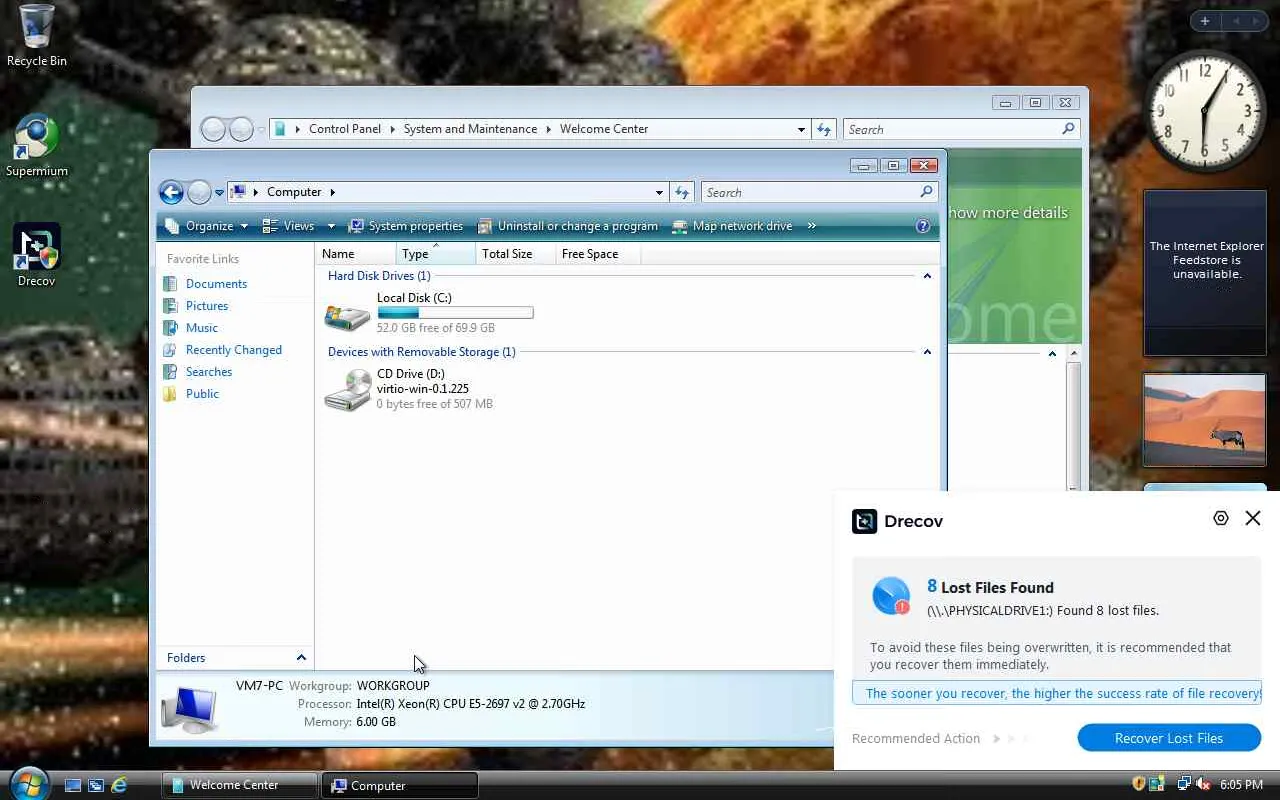Close the Drecov notification
The width and height of the screenshot is (1280, 800).
[x=1253, y=518]
